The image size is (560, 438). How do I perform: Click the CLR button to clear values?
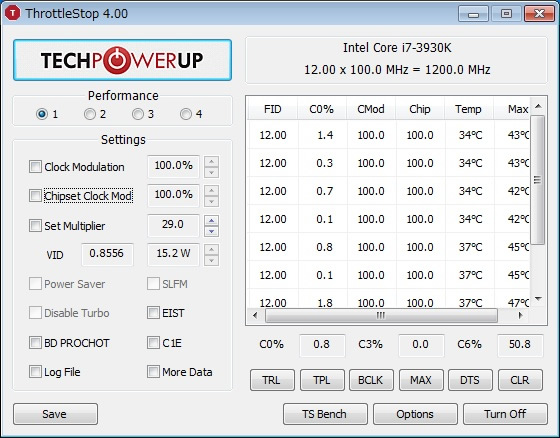520,380
